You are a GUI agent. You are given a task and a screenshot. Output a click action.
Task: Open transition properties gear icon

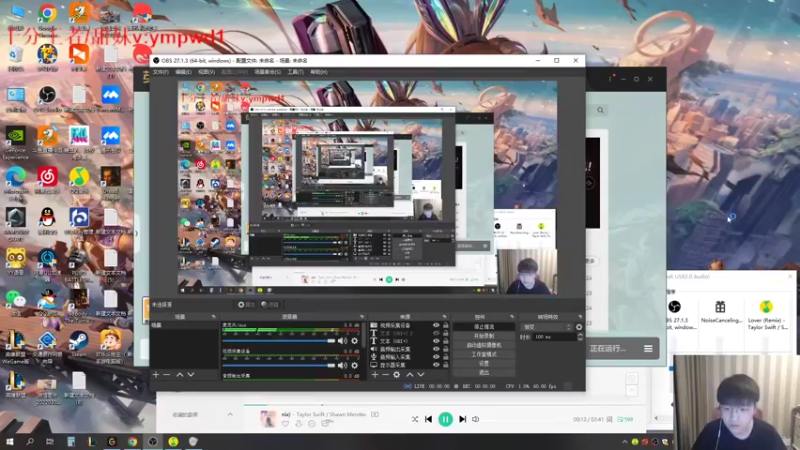coord(579,327)
